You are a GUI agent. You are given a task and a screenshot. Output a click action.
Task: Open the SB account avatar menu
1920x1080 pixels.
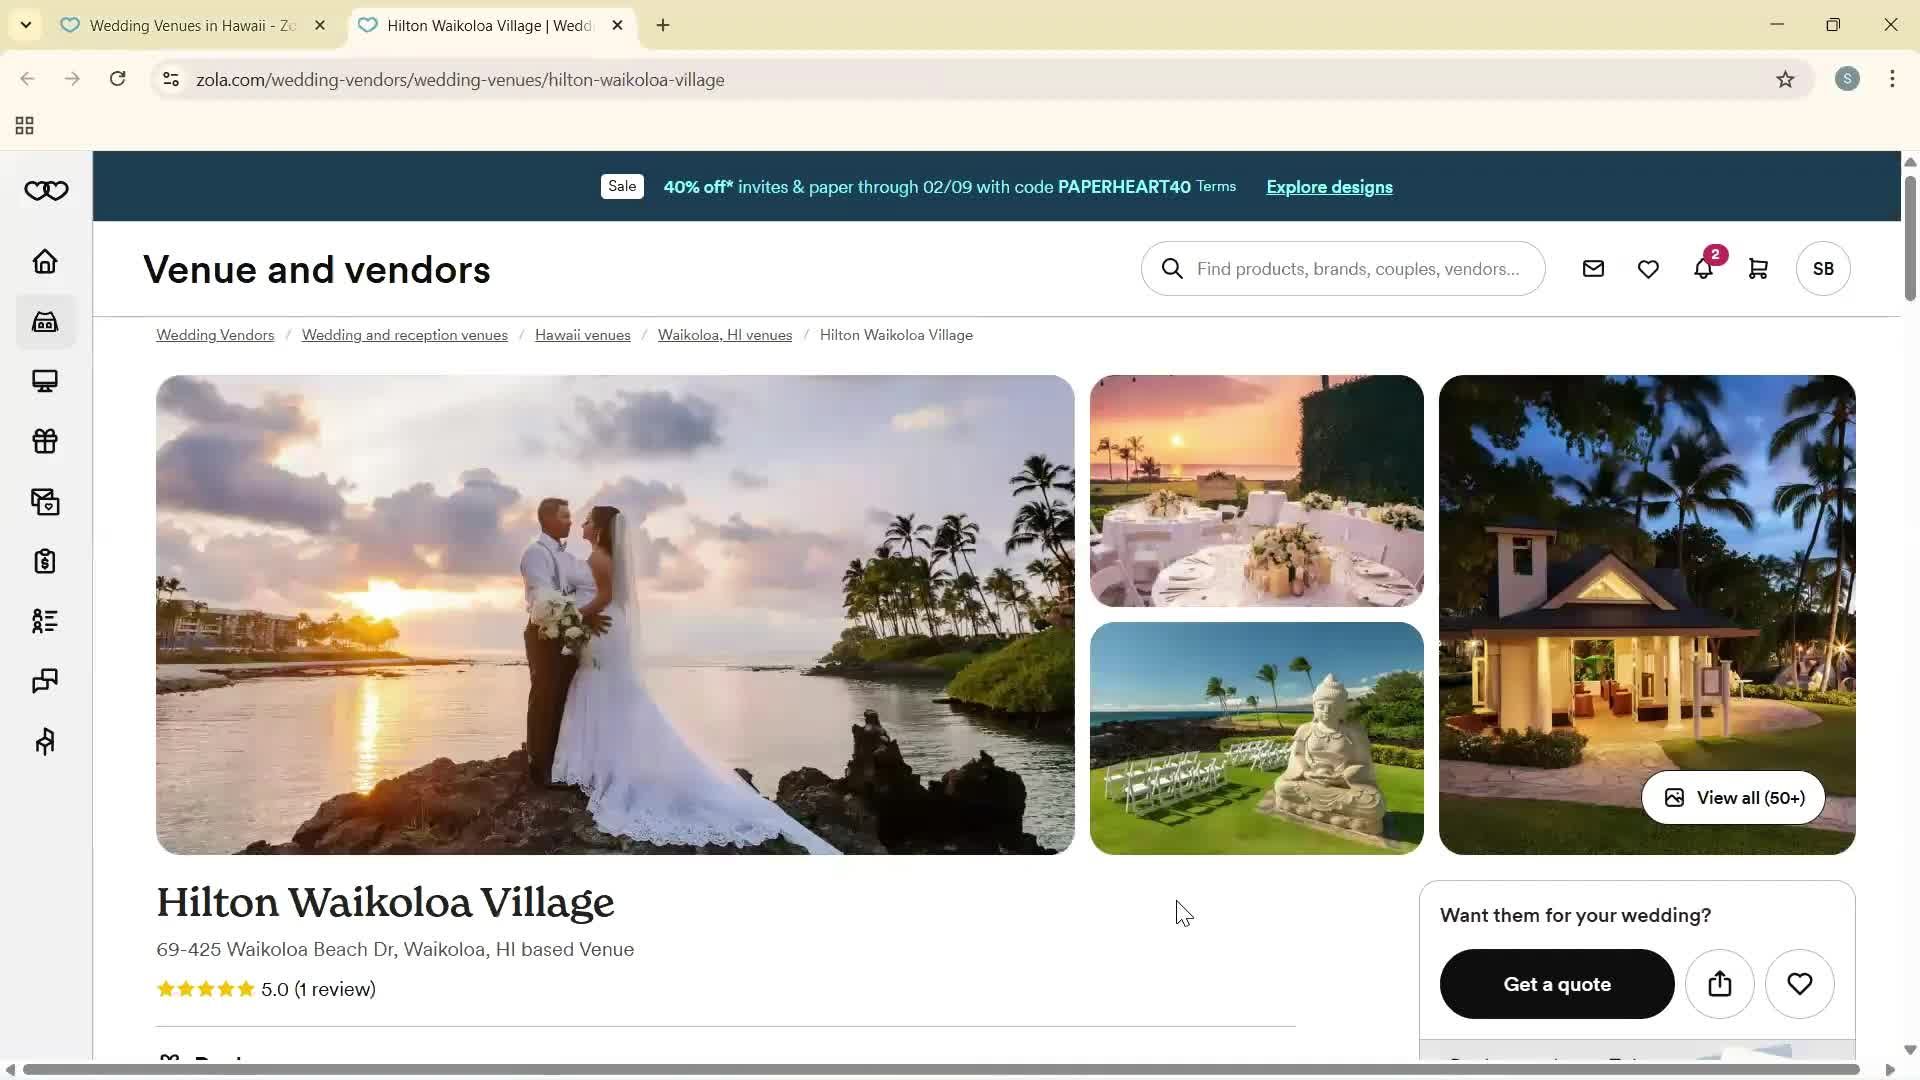1822,268
